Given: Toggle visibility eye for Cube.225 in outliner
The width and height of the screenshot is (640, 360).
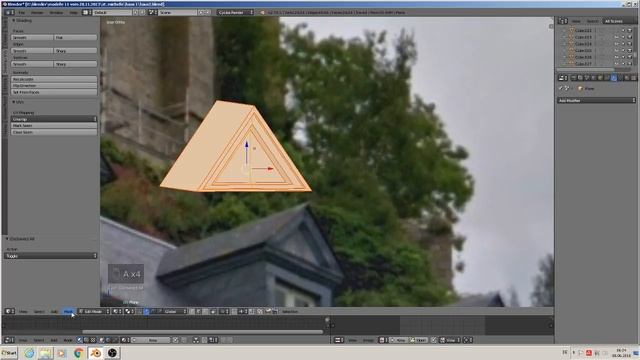Looking at the screenshot, I should (x=617, y=50).
